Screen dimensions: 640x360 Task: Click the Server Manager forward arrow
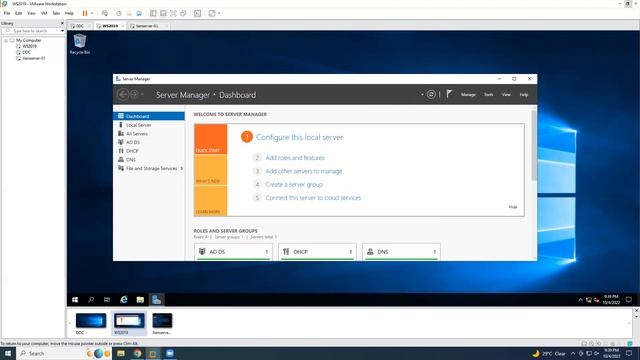click(134, 95)
